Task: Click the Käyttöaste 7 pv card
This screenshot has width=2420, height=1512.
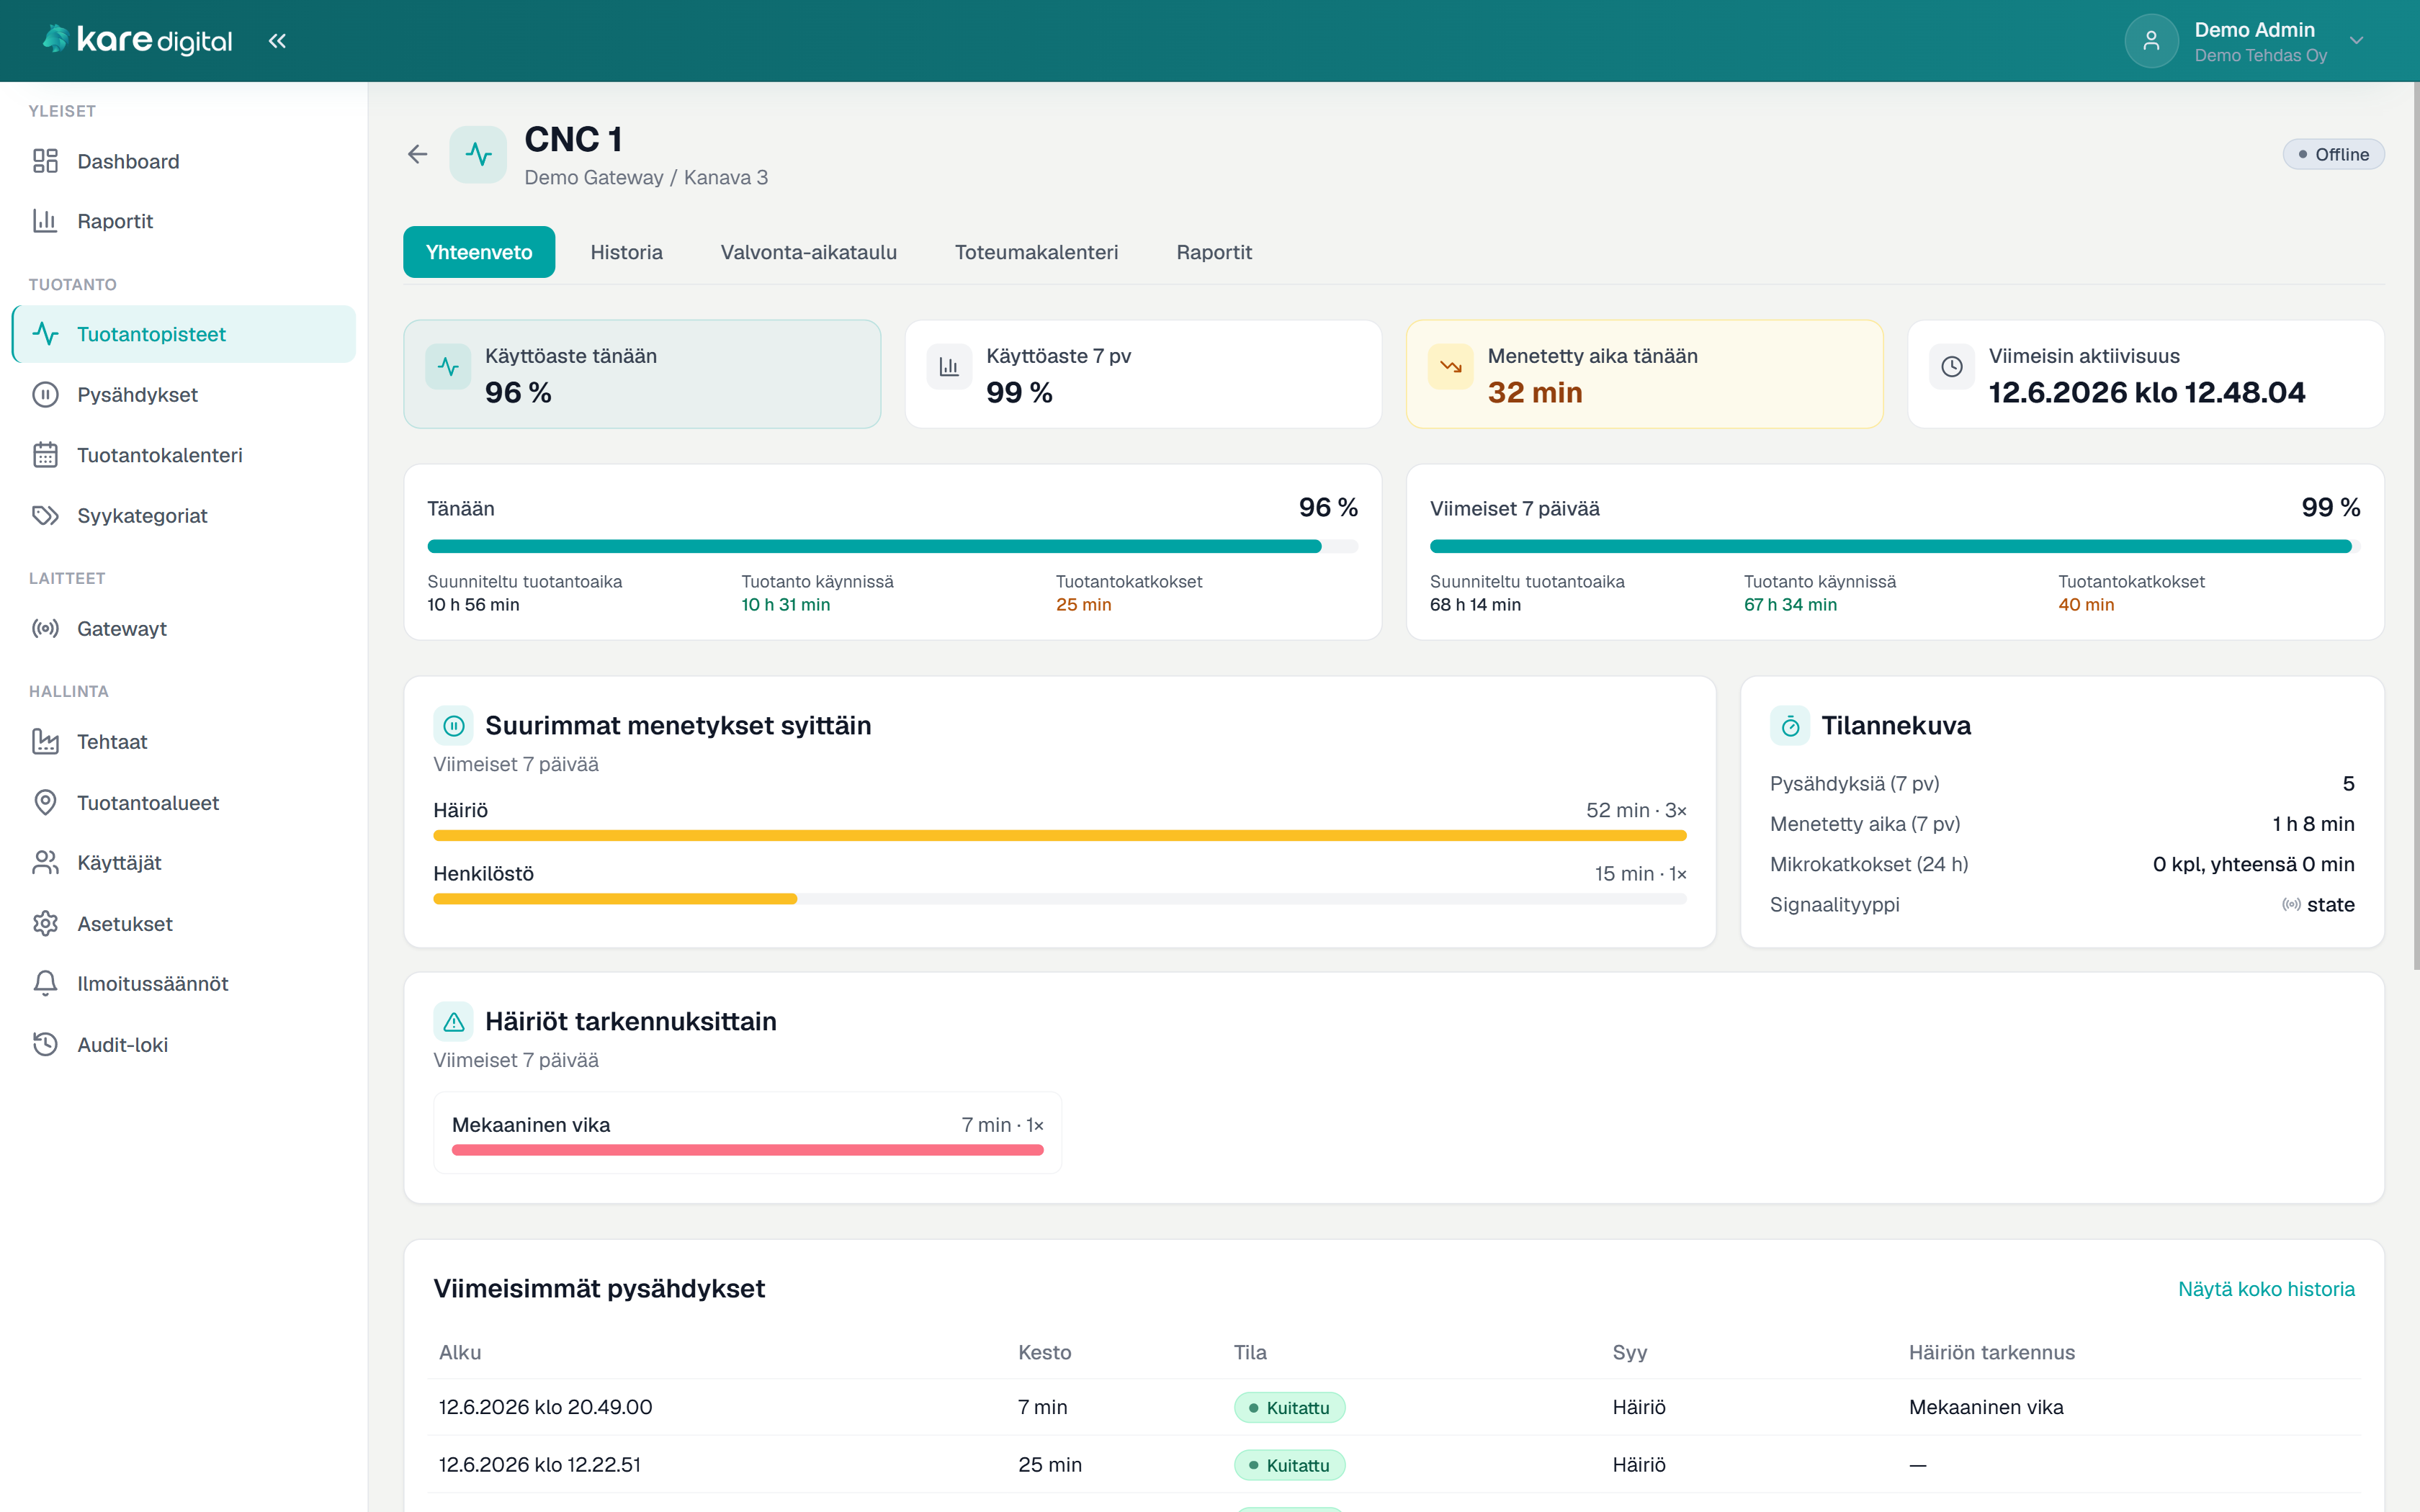Action: (x=1143, y=374)
